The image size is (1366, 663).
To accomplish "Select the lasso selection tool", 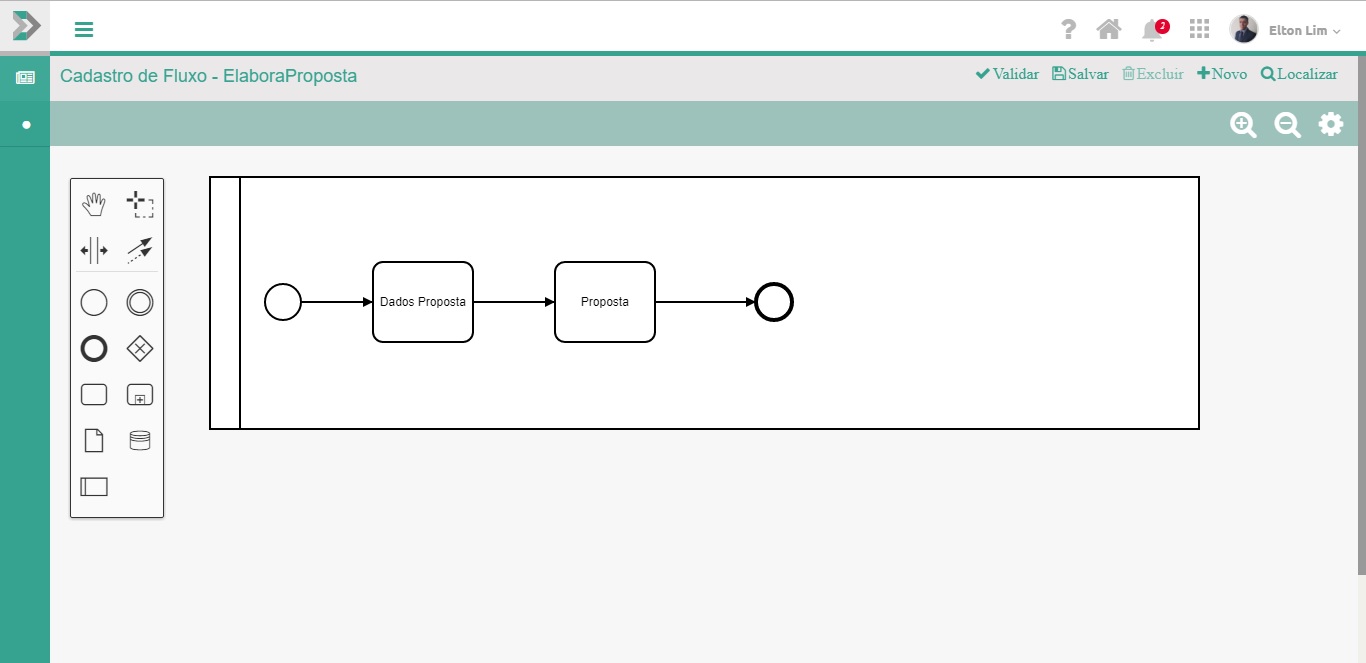I will (140, 205).
